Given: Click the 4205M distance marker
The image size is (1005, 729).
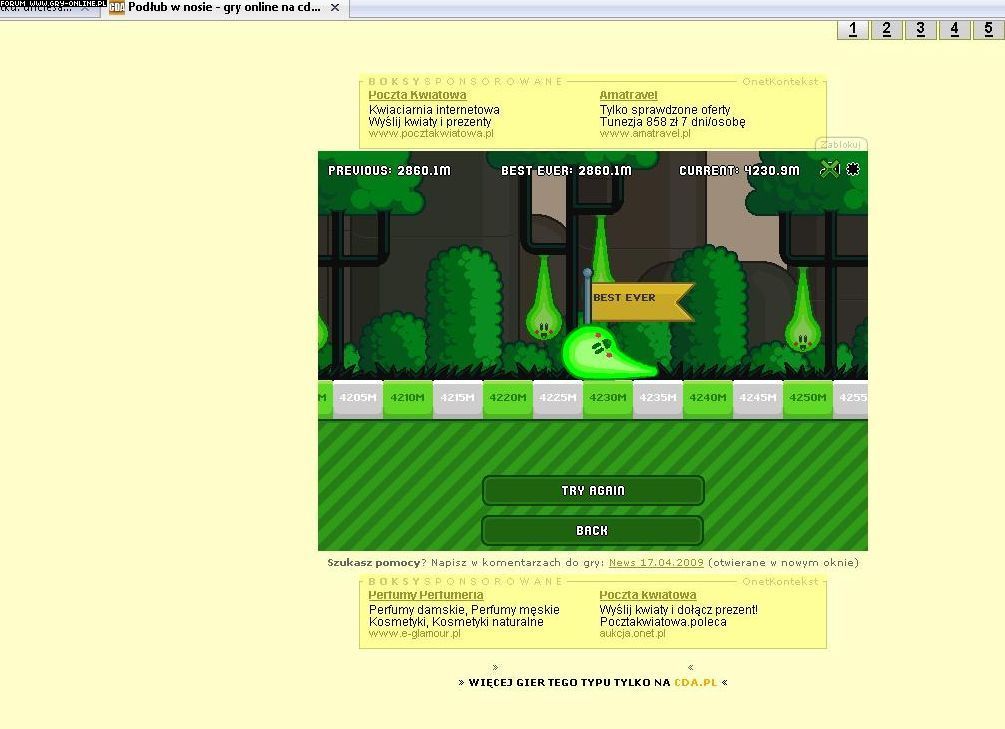Looking at the screenshot, I should point(358,399).
